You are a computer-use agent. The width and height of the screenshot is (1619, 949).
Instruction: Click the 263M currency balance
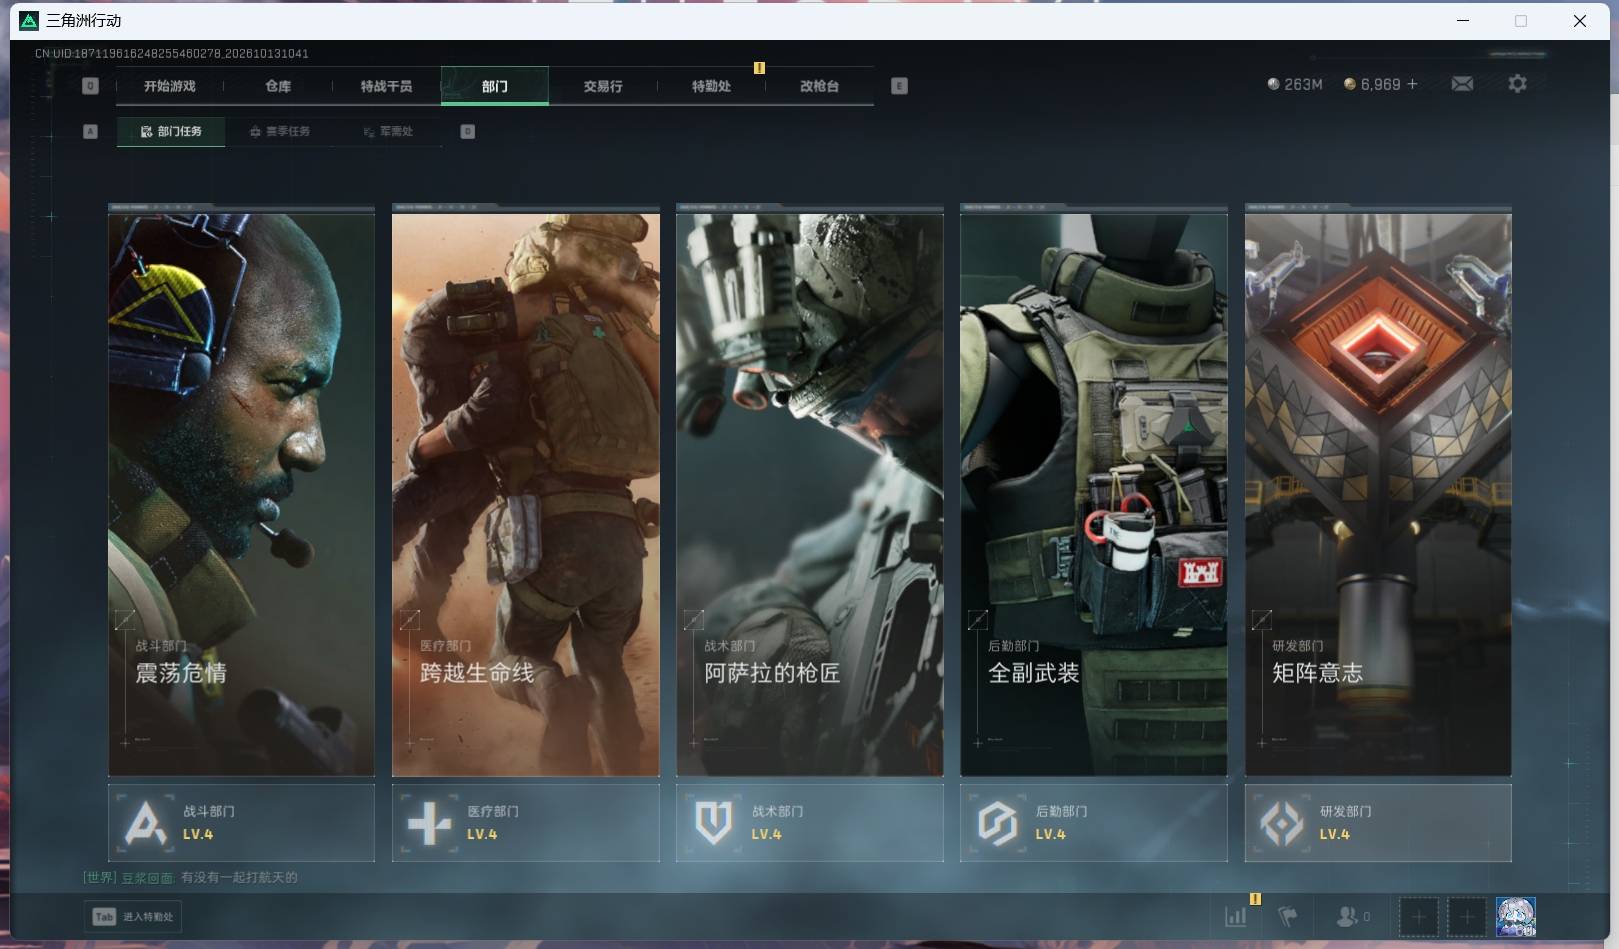(x=1295, y=84)
